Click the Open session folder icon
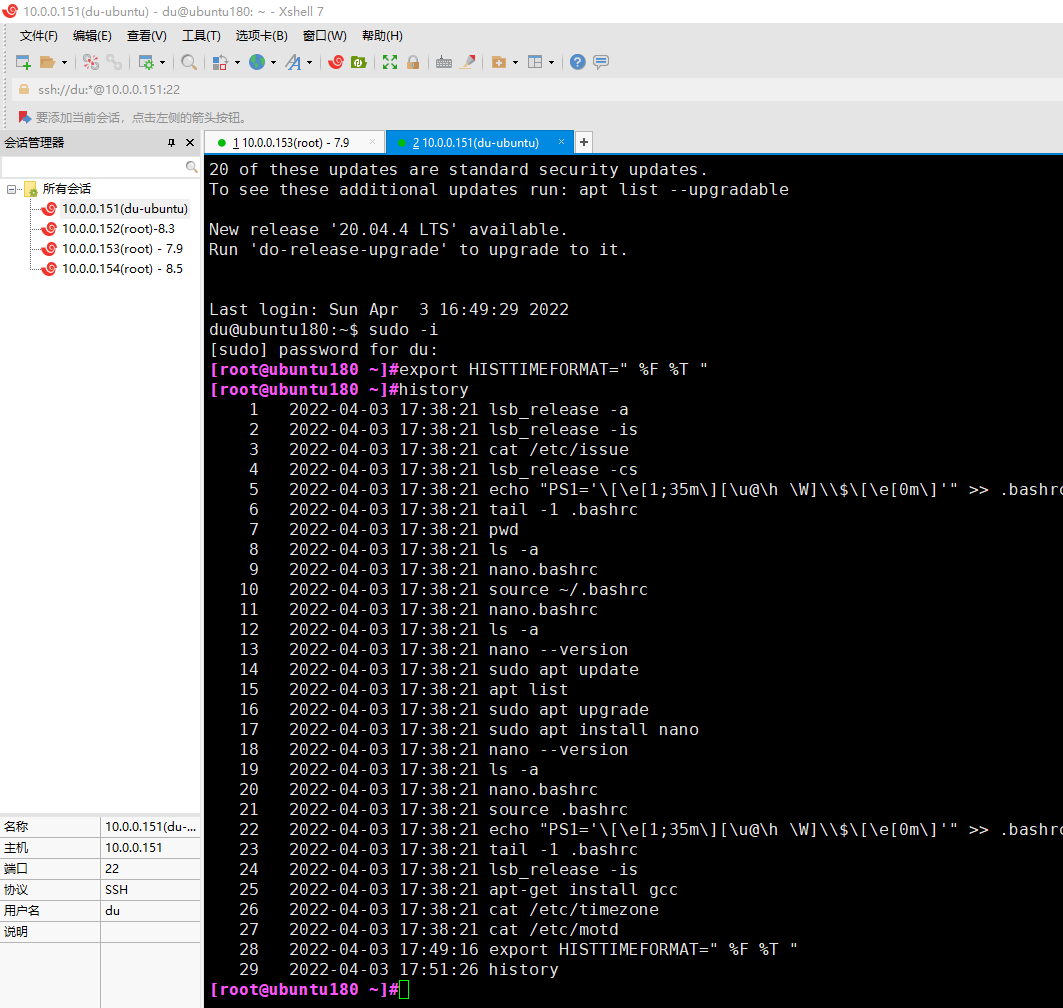 click(47, 62)
